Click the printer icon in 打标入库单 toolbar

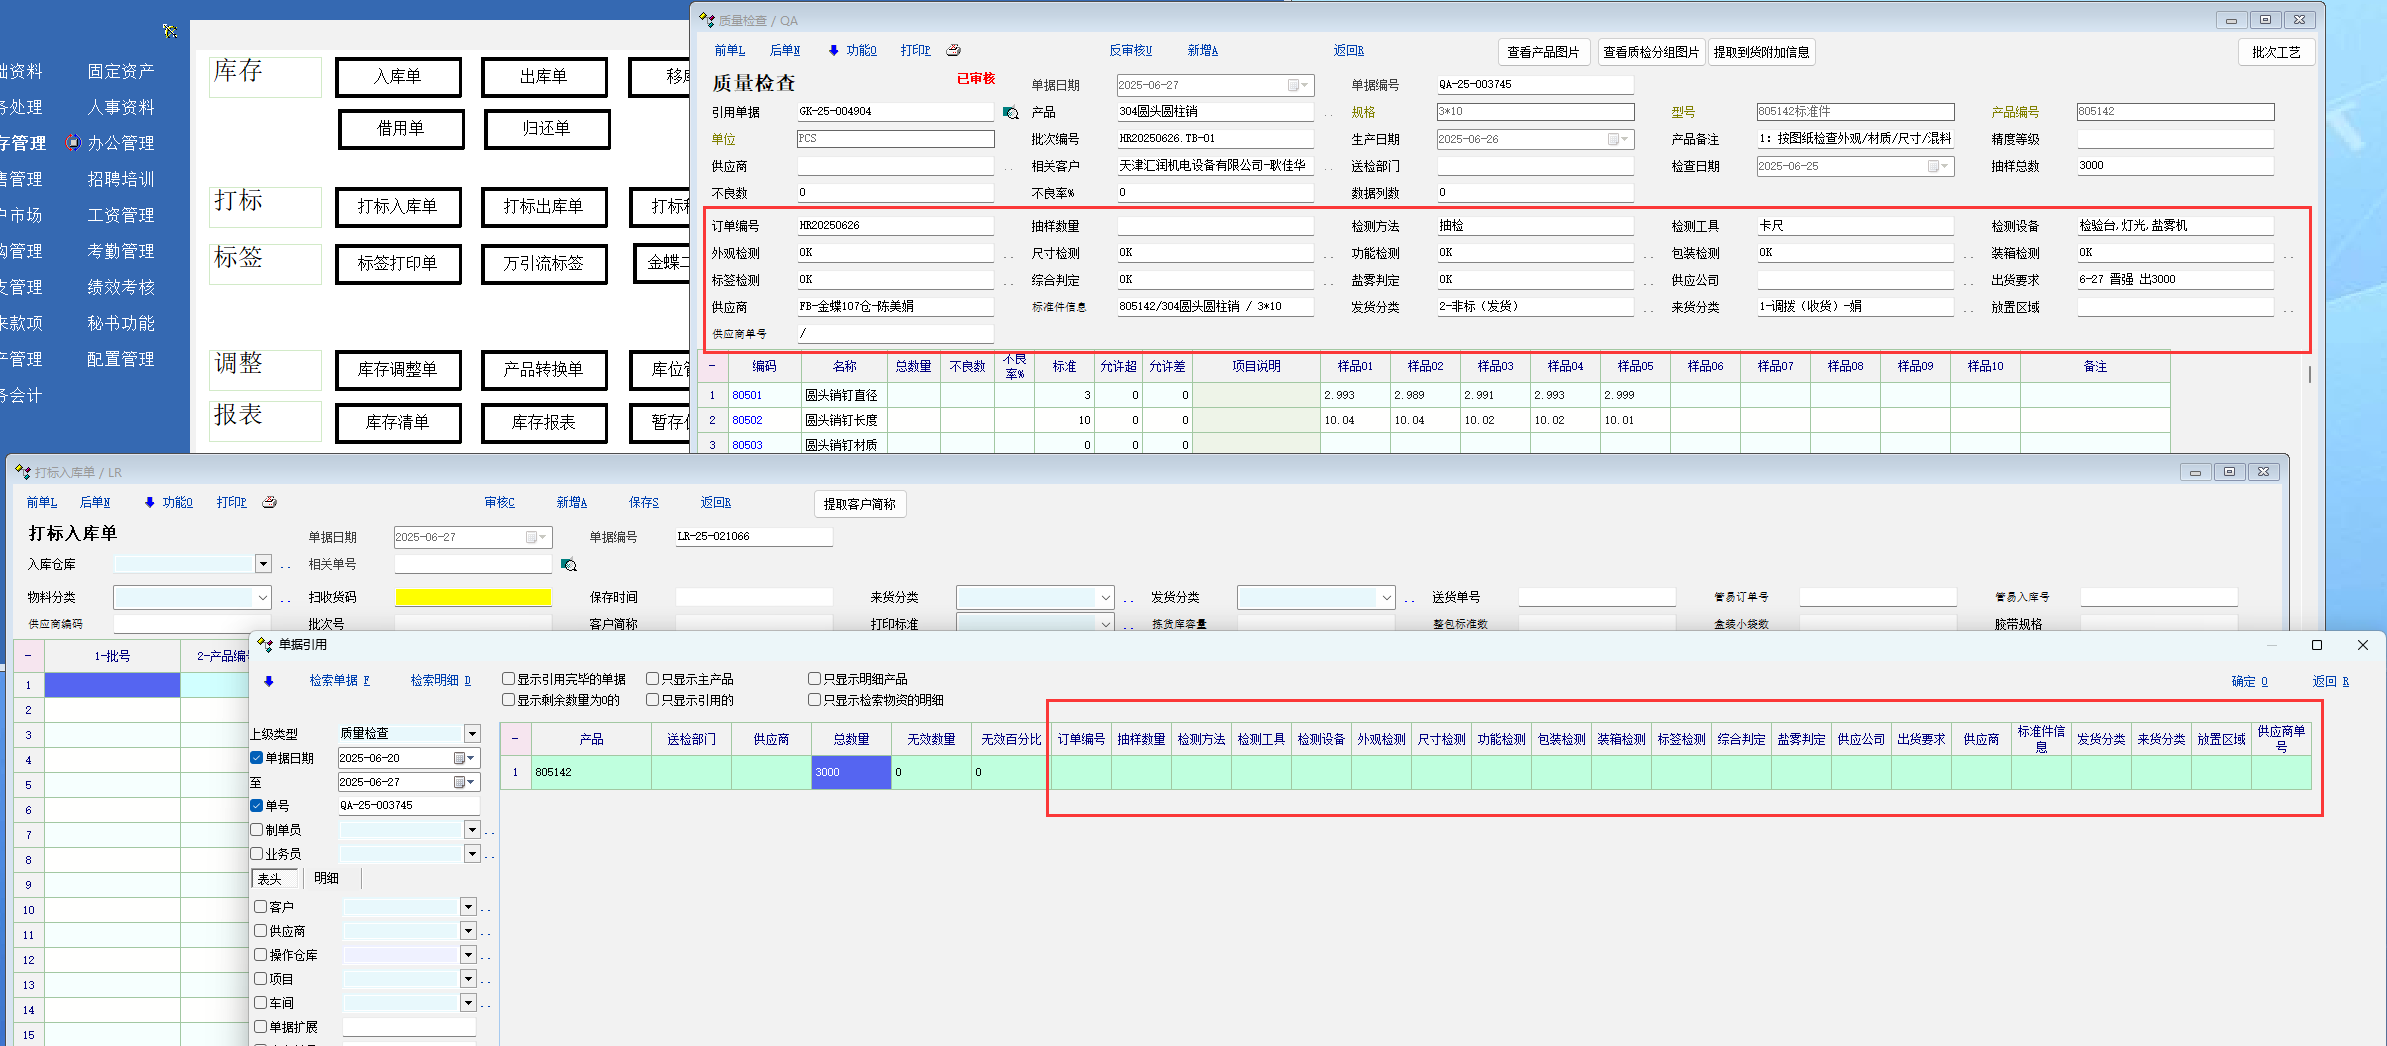tap(269, 502)
